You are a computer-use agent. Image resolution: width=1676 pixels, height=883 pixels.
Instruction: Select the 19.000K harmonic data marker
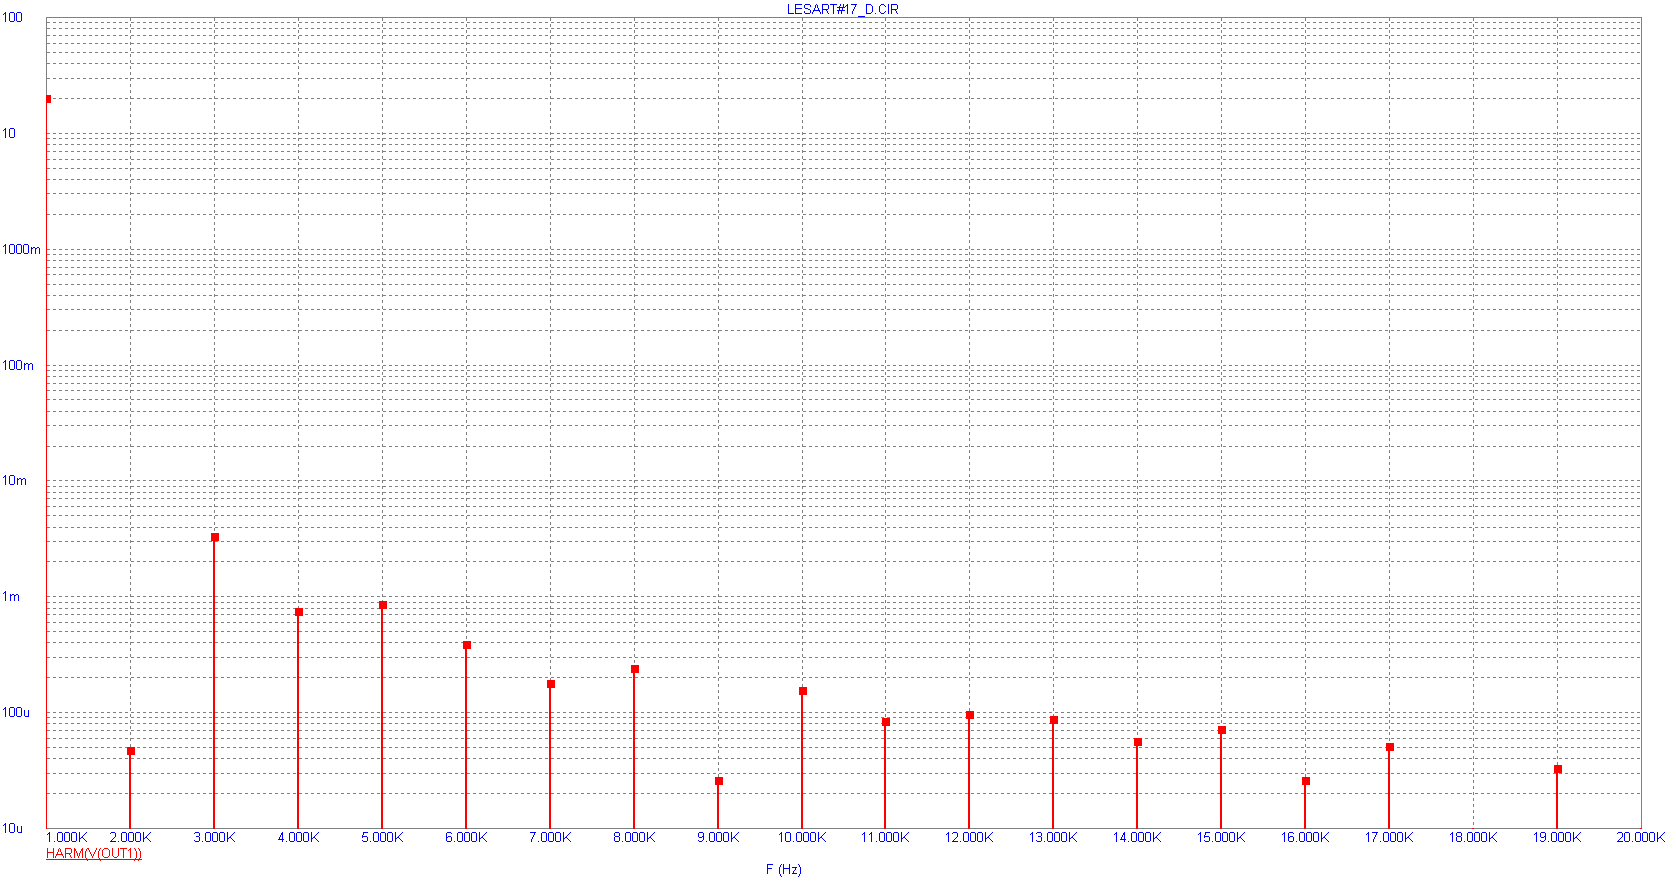(1558, 769)
